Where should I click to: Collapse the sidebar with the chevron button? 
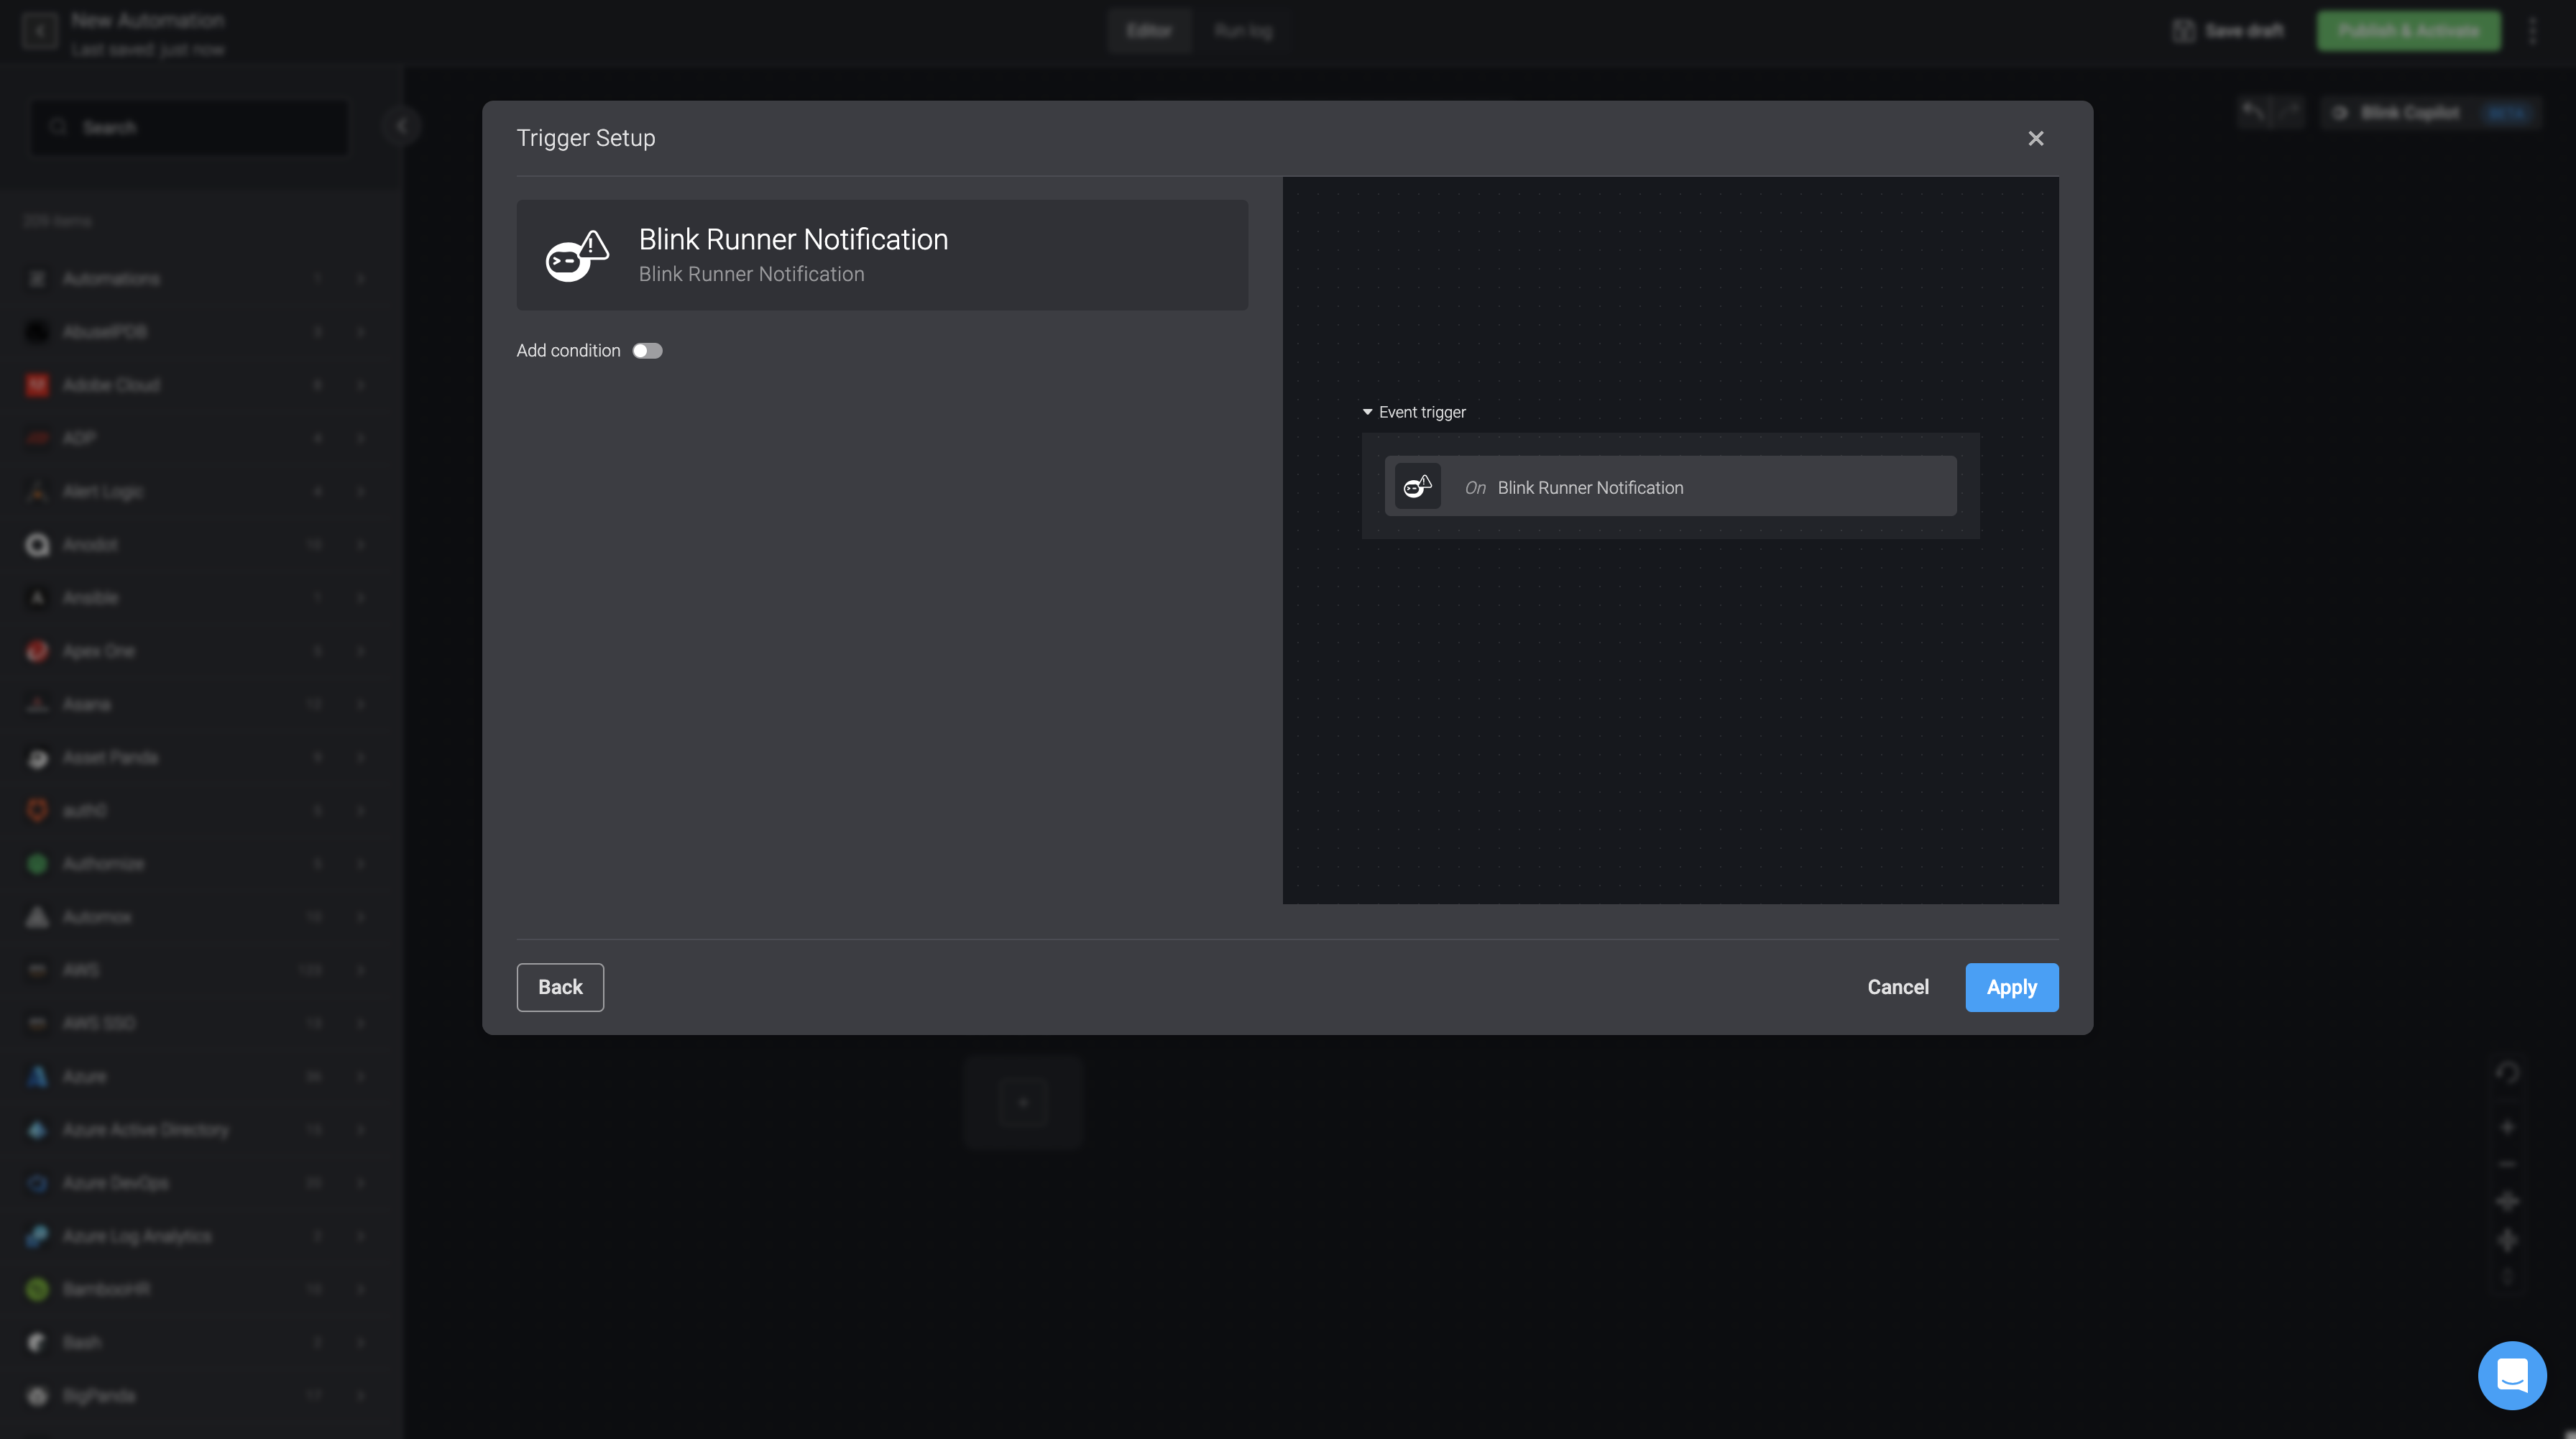(x=401, y=127)
